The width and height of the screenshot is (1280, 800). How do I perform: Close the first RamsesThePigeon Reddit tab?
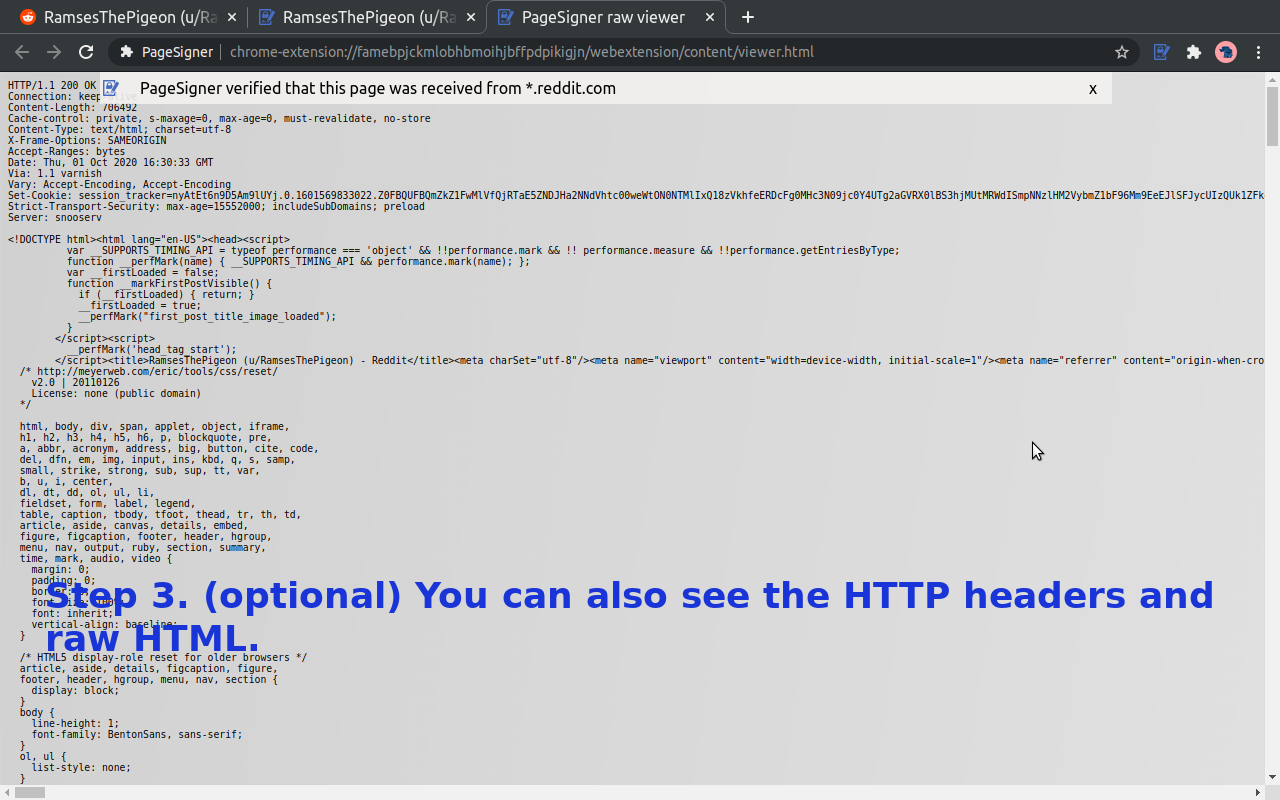coord(232,17)
